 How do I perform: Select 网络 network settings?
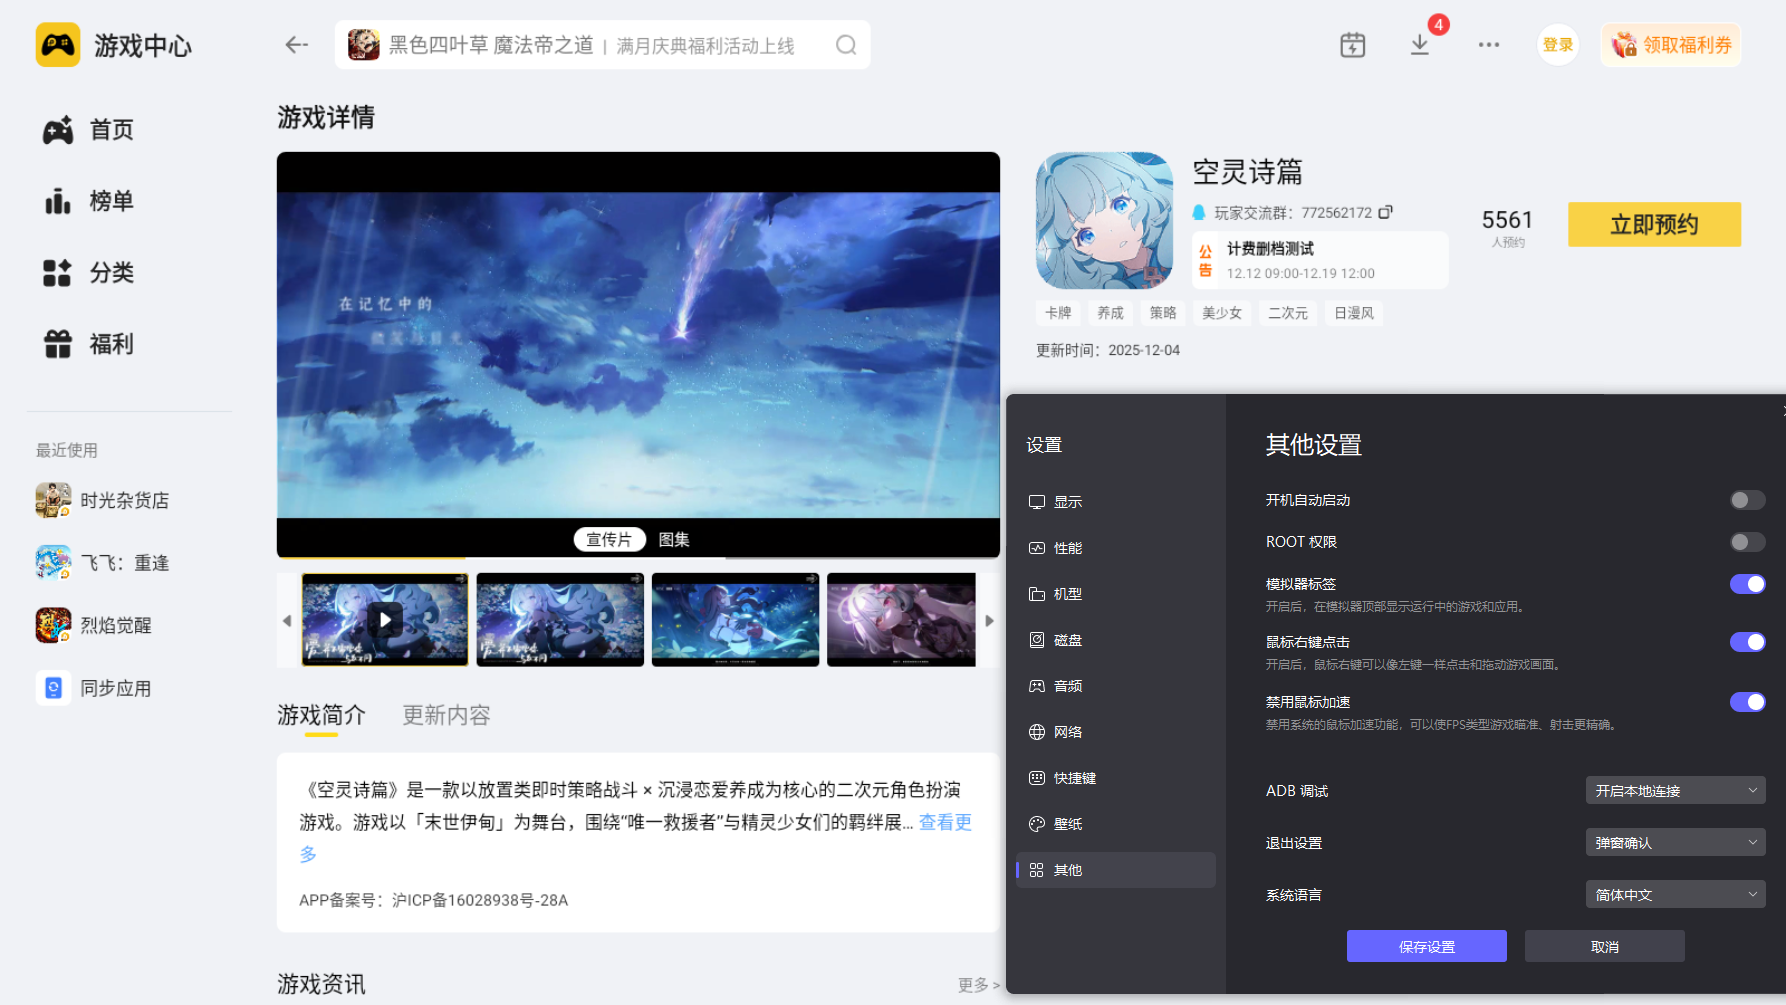tap(1068, 731)
